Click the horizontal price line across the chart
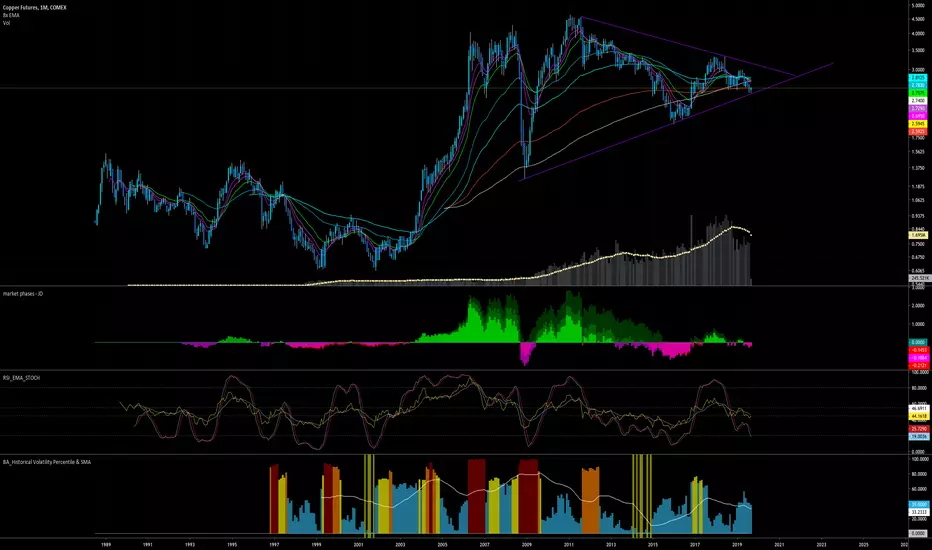The image size is (932, 550). 454,88
